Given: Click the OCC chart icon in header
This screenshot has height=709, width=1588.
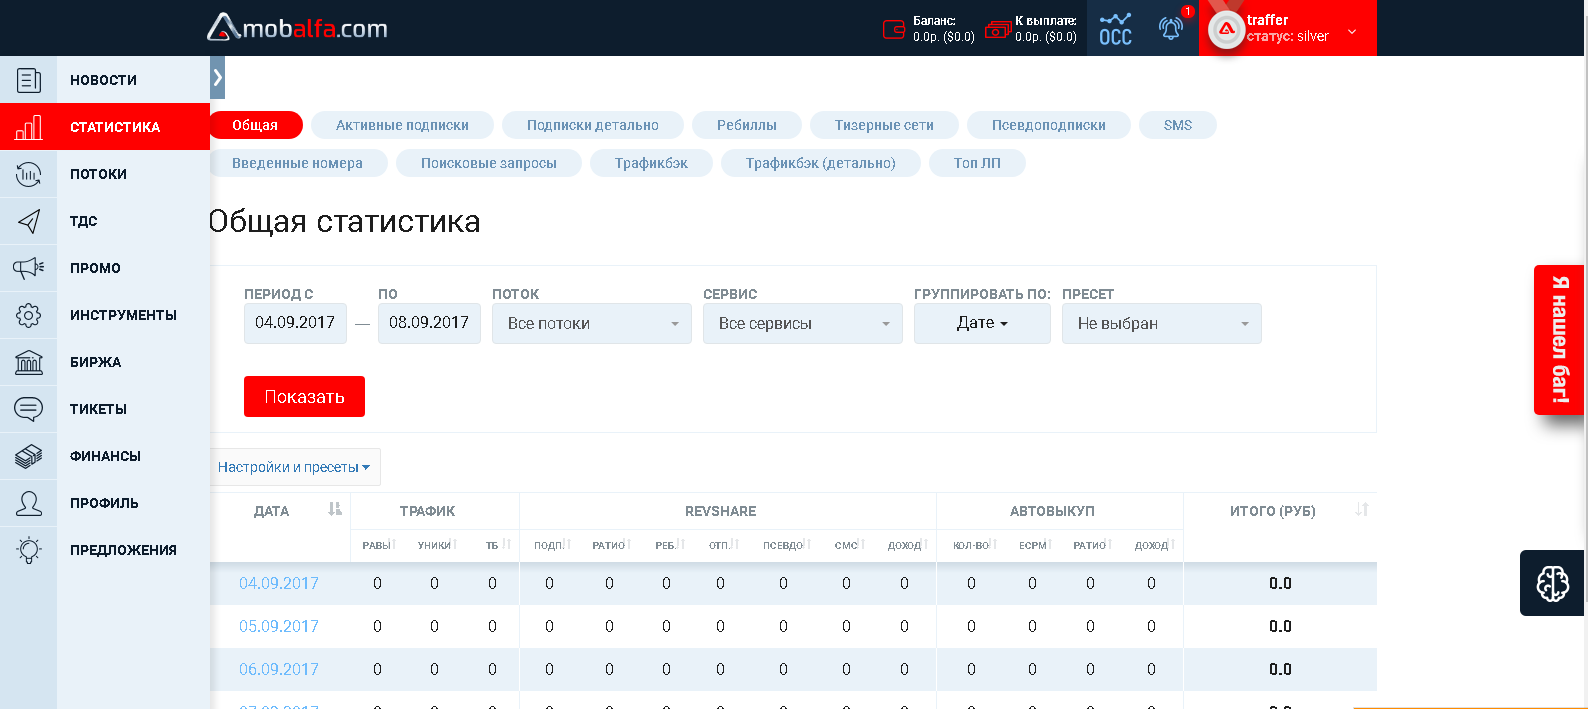Looking at the screenshot, I should click(x=1115, y=28).
